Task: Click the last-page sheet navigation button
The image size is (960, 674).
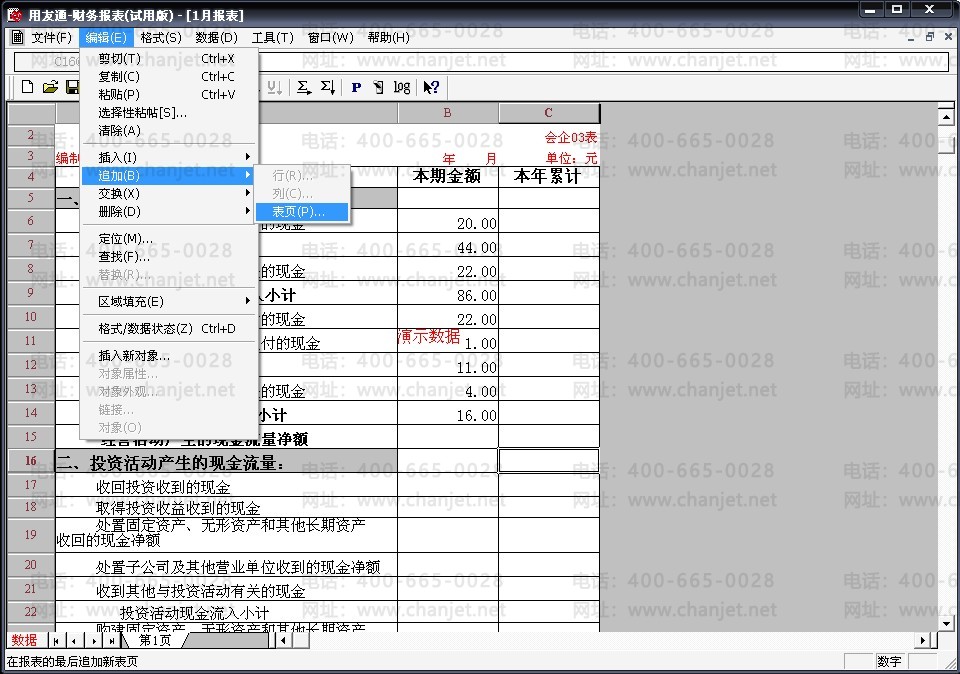Action: tap(112, 641)
